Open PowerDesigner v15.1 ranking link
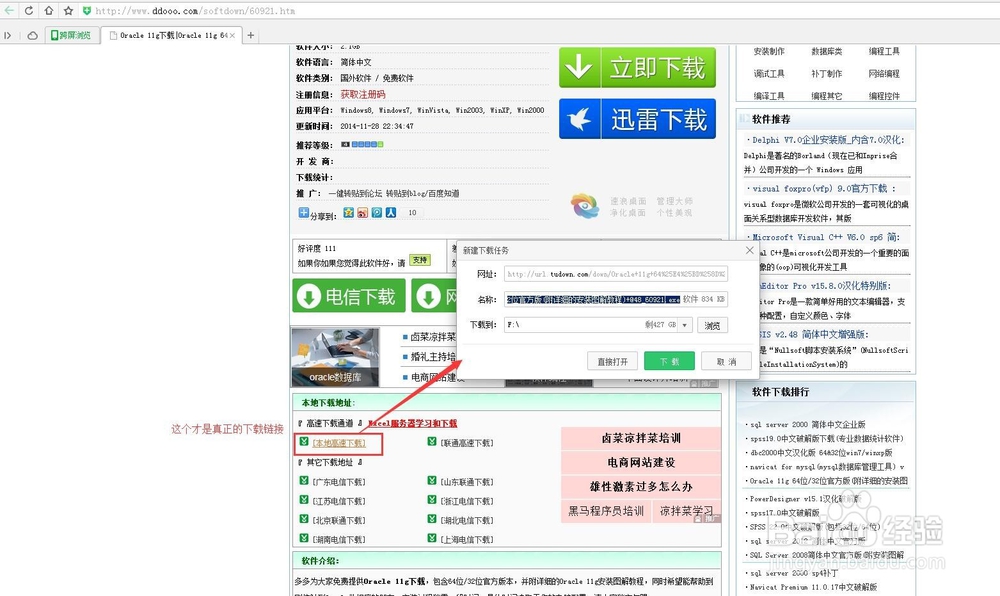 coord(805,499)
